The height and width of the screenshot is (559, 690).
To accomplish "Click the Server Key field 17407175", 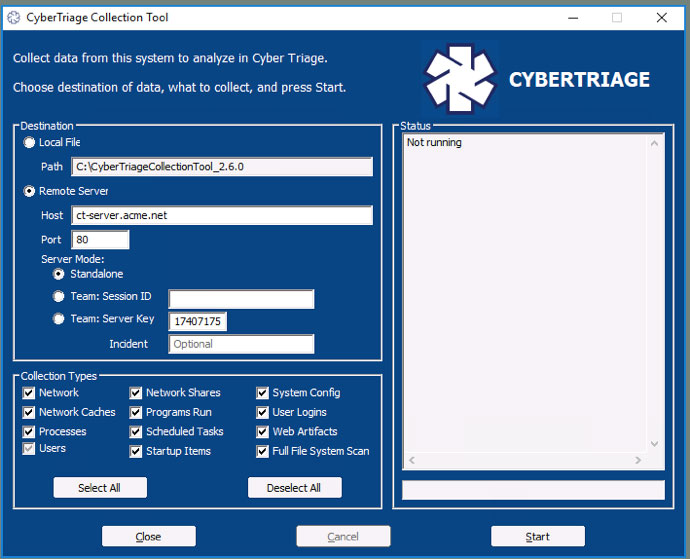I will (198, 321).
